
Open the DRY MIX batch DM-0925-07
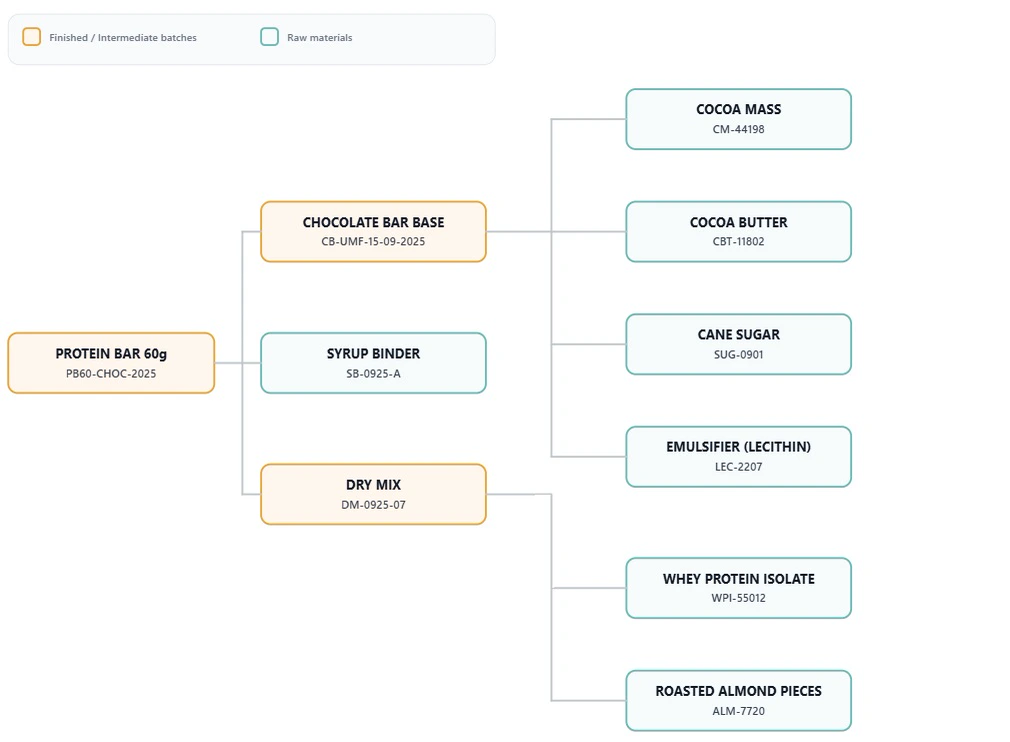(373, 494)
